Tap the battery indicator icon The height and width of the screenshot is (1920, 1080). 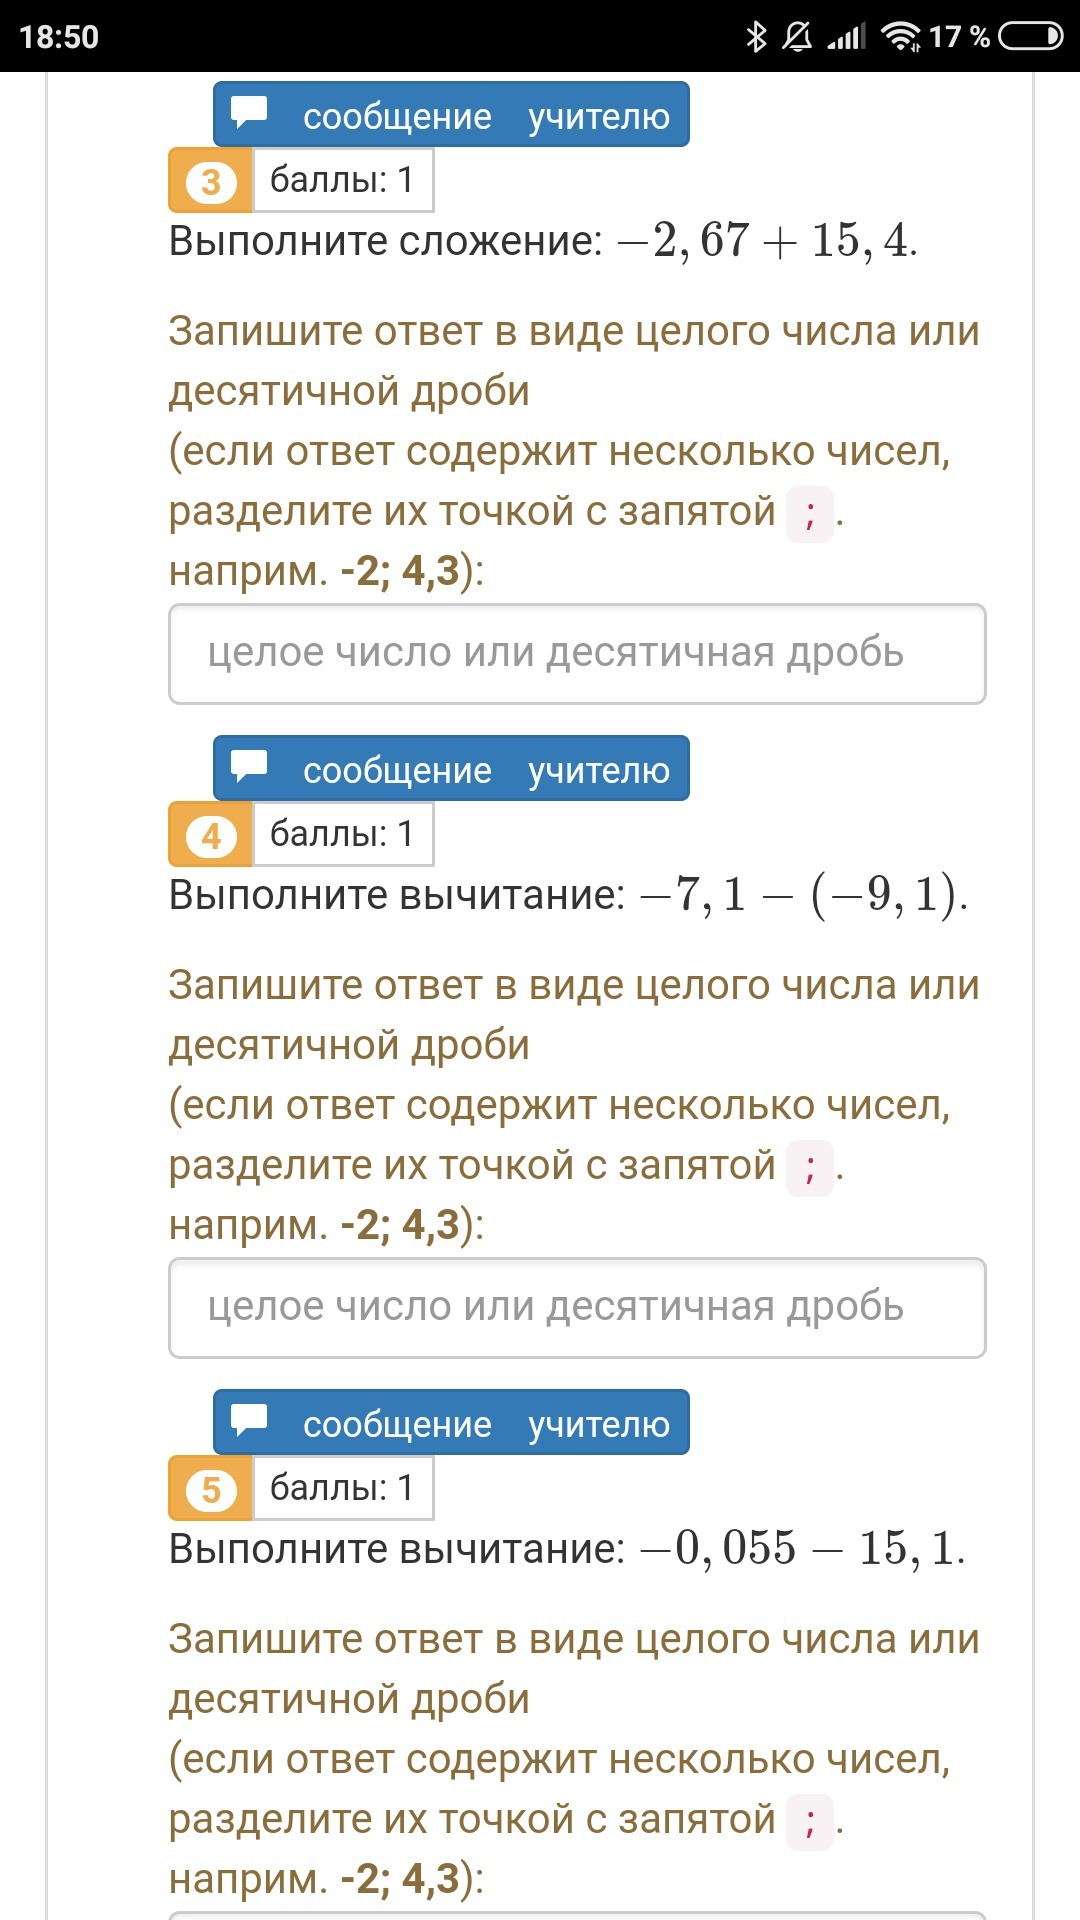pyautogui.click(x=1031, y=37)
